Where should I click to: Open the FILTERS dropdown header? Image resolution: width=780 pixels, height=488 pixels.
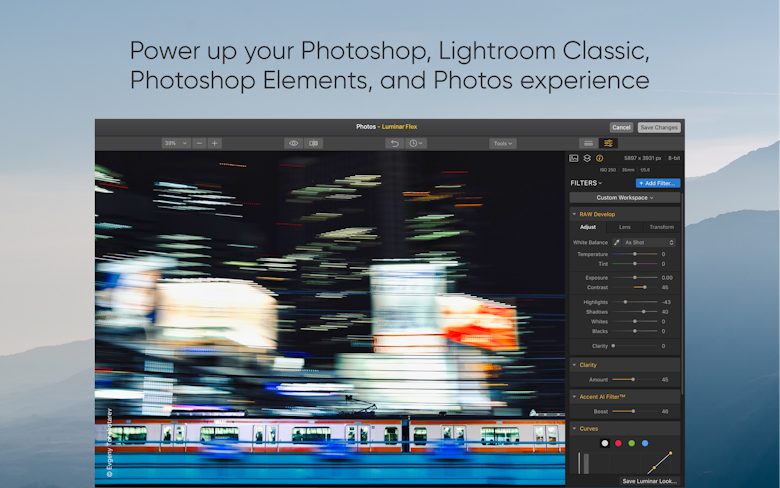(x=586, y=183)
